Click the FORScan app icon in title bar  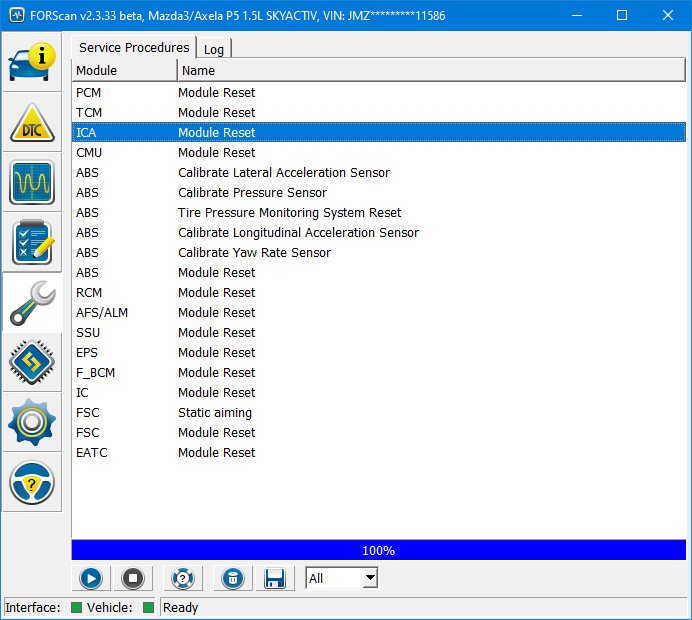[x=17, y=15]
